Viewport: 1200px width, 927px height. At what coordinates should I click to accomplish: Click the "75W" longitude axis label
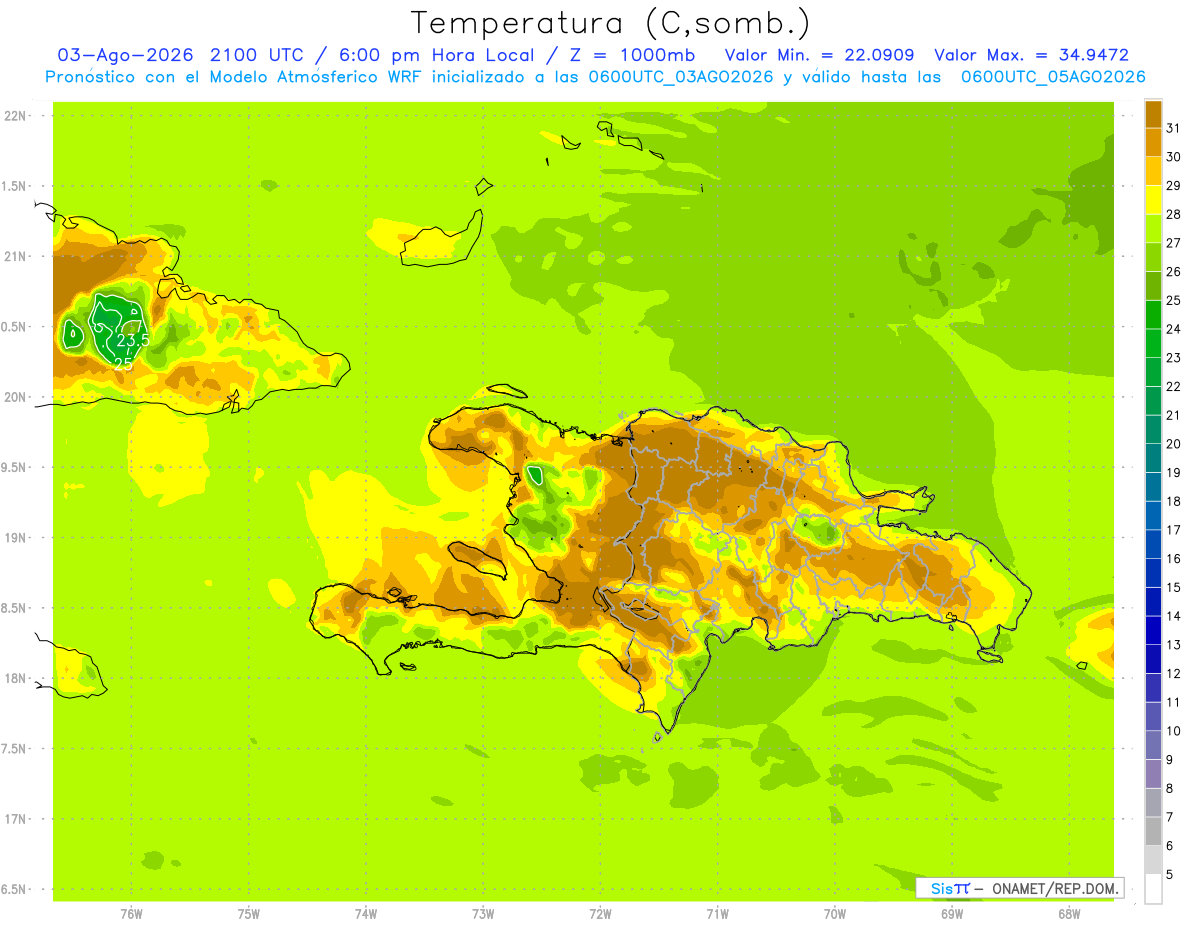[x=249, y=914]
